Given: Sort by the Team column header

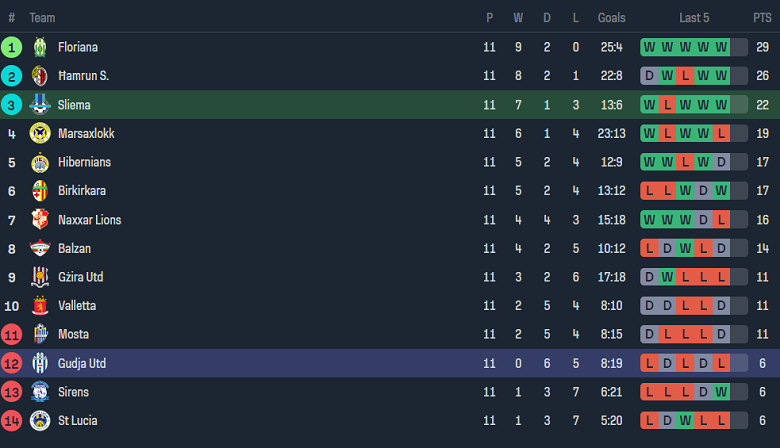Looking at the screenshot, I should click(x=42, y=18).
